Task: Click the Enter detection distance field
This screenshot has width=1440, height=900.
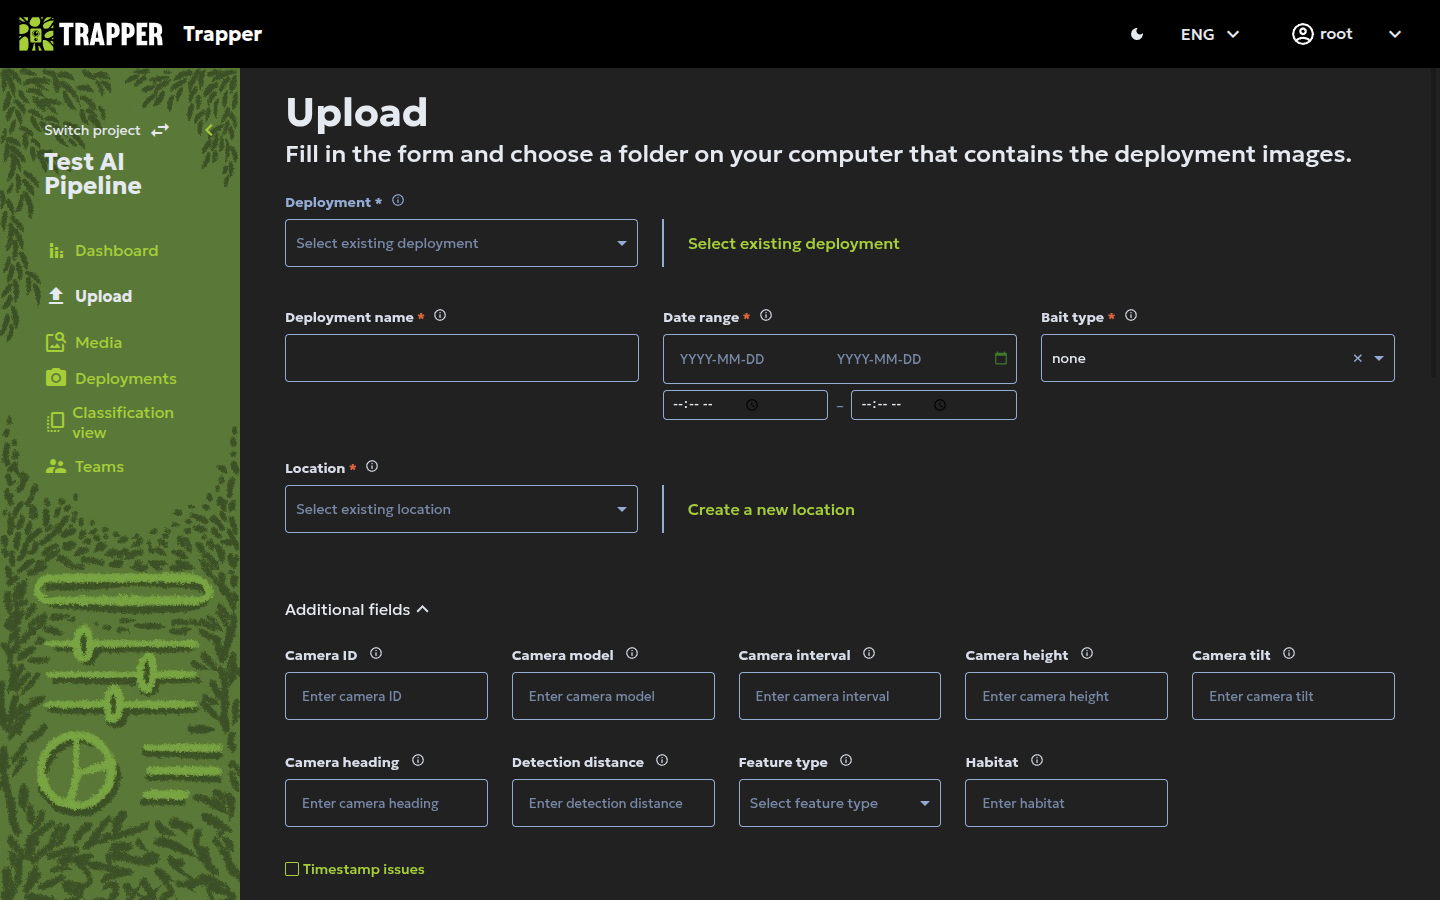Action: click(613, 803)
